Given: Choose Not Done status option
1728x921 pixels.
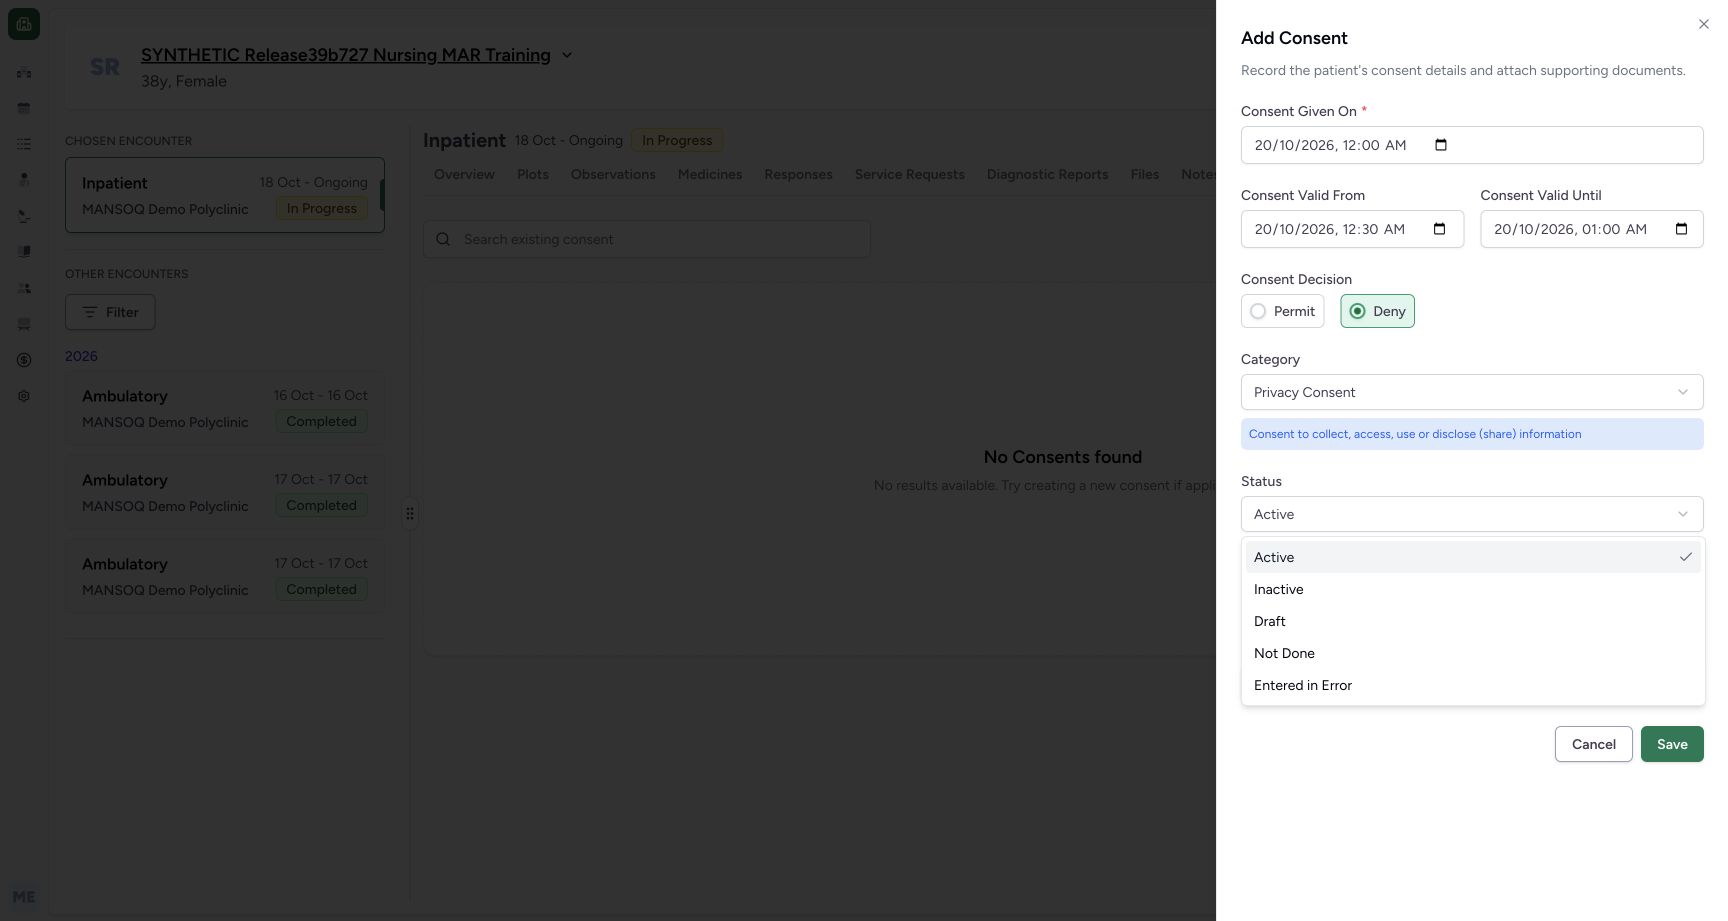Looking at the screenshot, I should click(x=1472, y=653).
